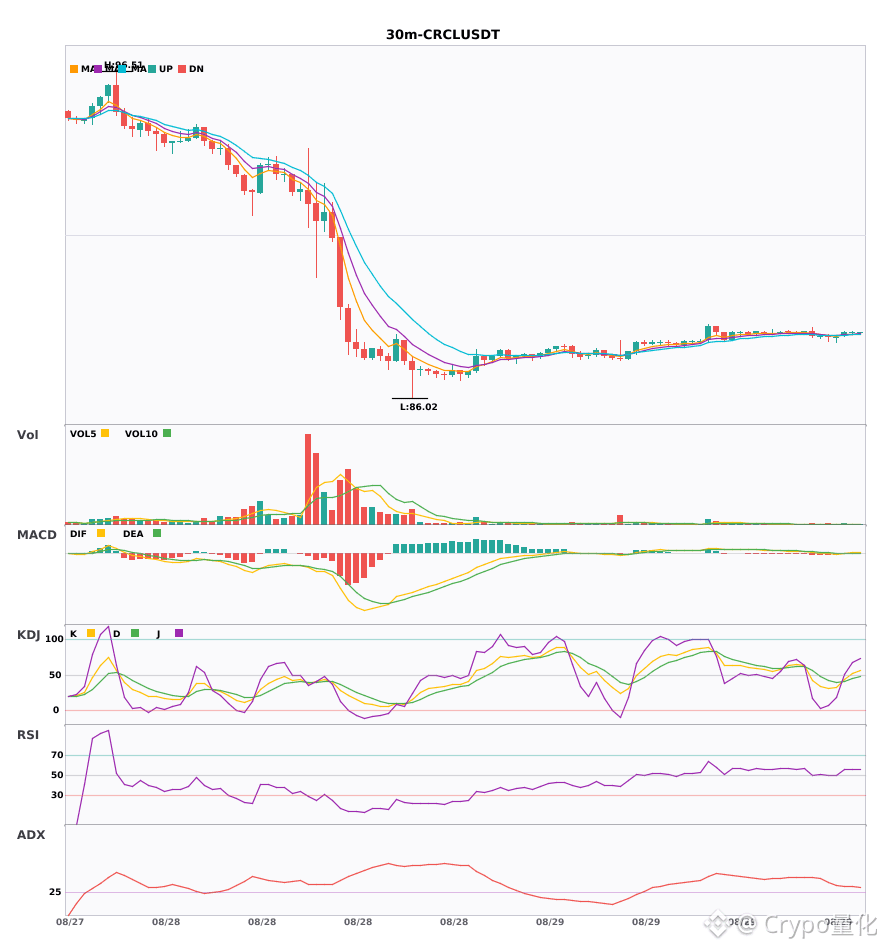Screen dimensions: 885x950
Task: Click the chart title 30m-CRCLUSDT
Action: (443, 35)
